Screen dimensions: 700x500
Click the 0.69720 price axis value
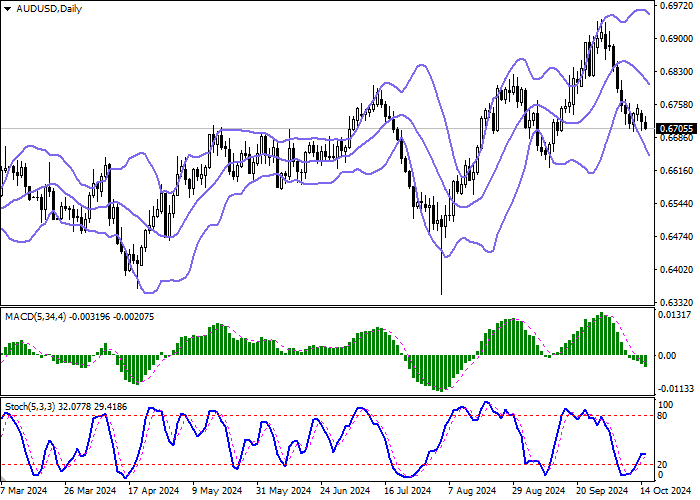point(676,6)
